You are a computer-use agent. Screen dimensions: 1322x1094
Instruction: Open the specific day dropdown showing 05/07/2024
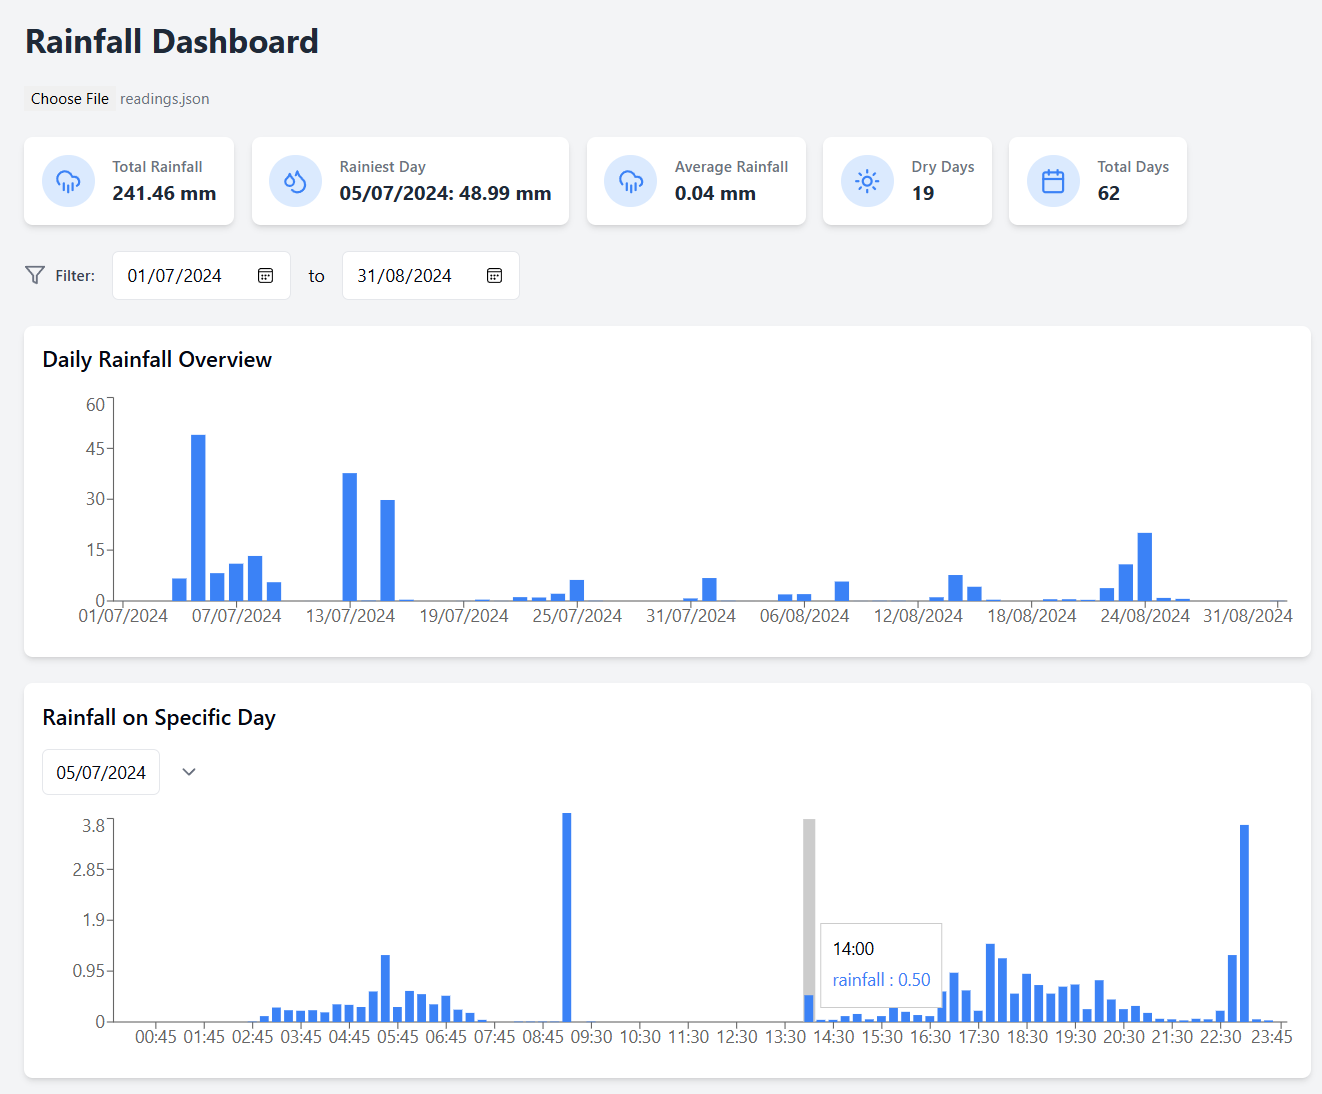pyautogui.click(x=101, y=772)
